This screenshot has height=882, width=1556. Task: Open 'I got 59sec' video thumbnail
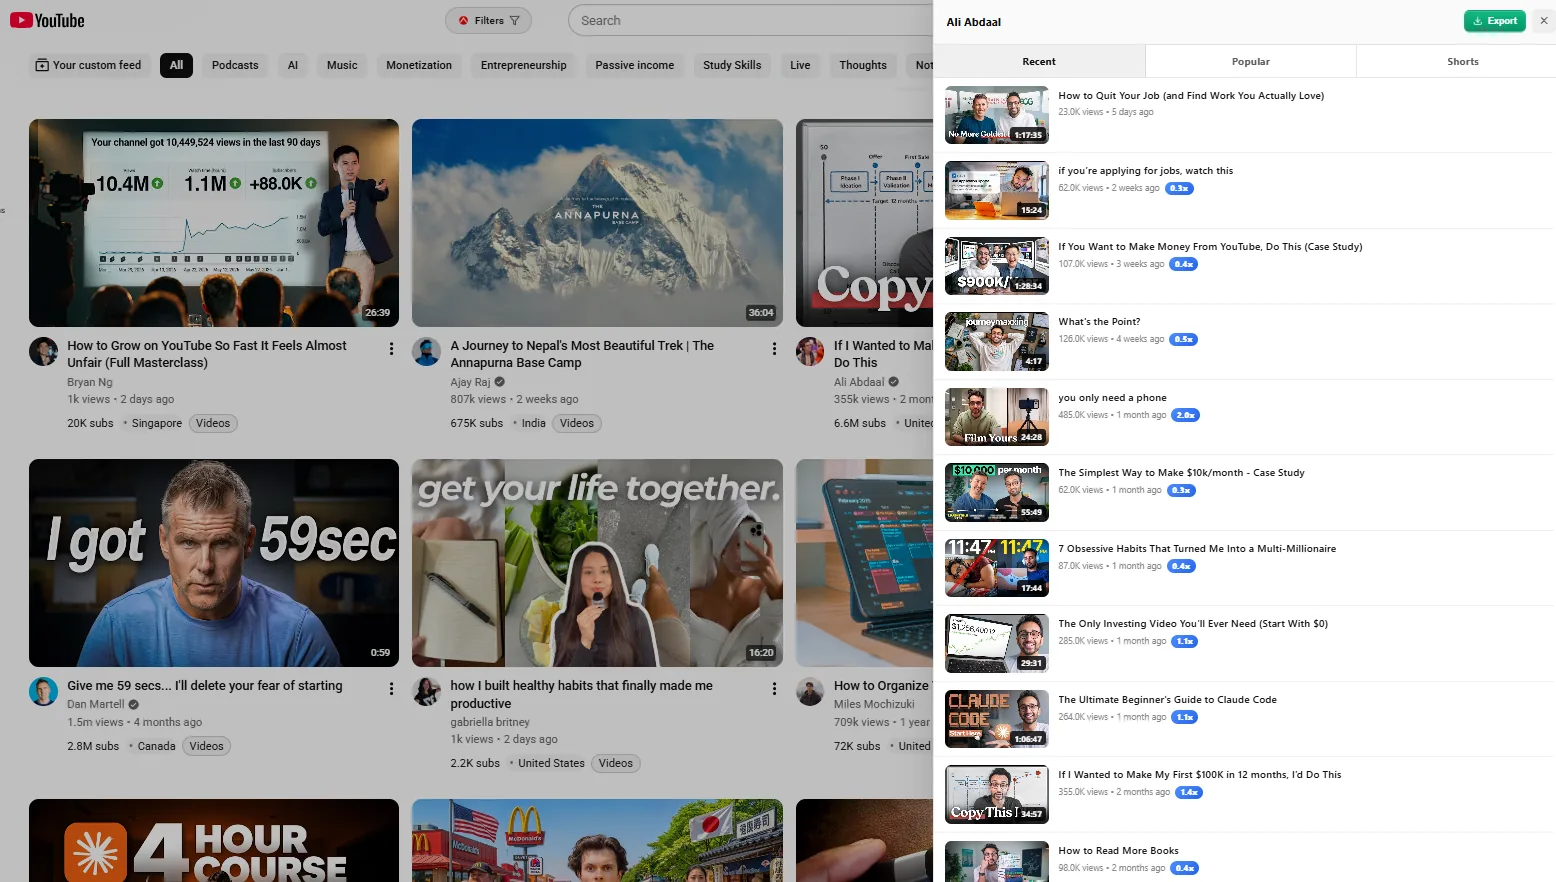pos(214,563)
